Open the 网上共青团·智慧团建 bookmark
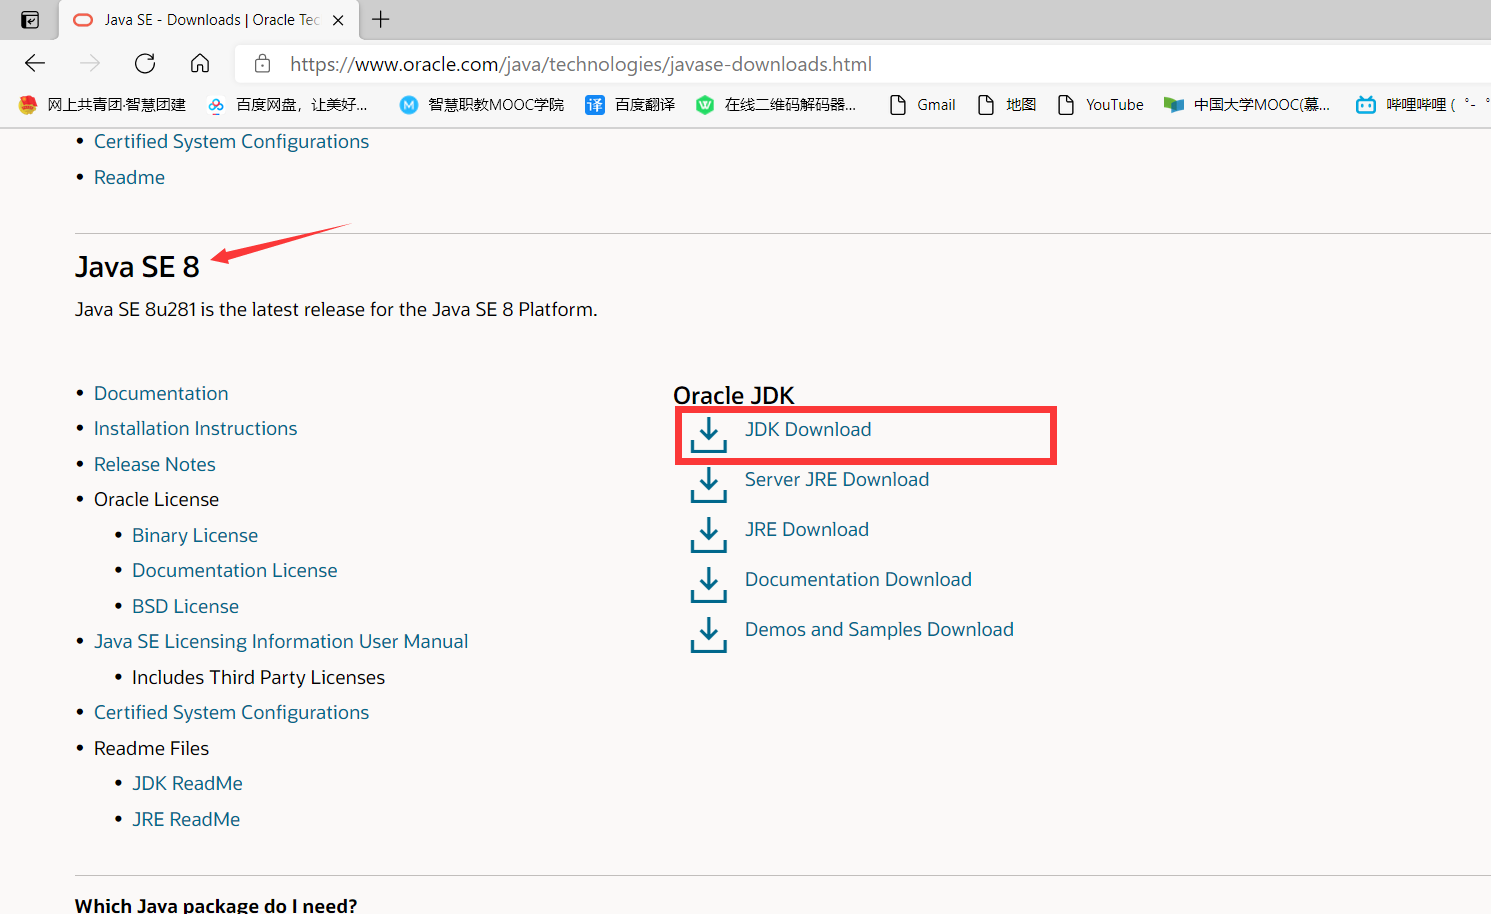This screenshot has height=914, width=1491. [x=102, y=105]
